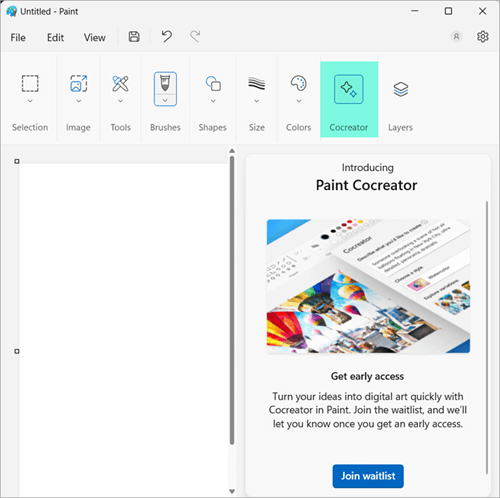
Task: Expand the Tools dropdown chevron
Action: pos(120,101)
